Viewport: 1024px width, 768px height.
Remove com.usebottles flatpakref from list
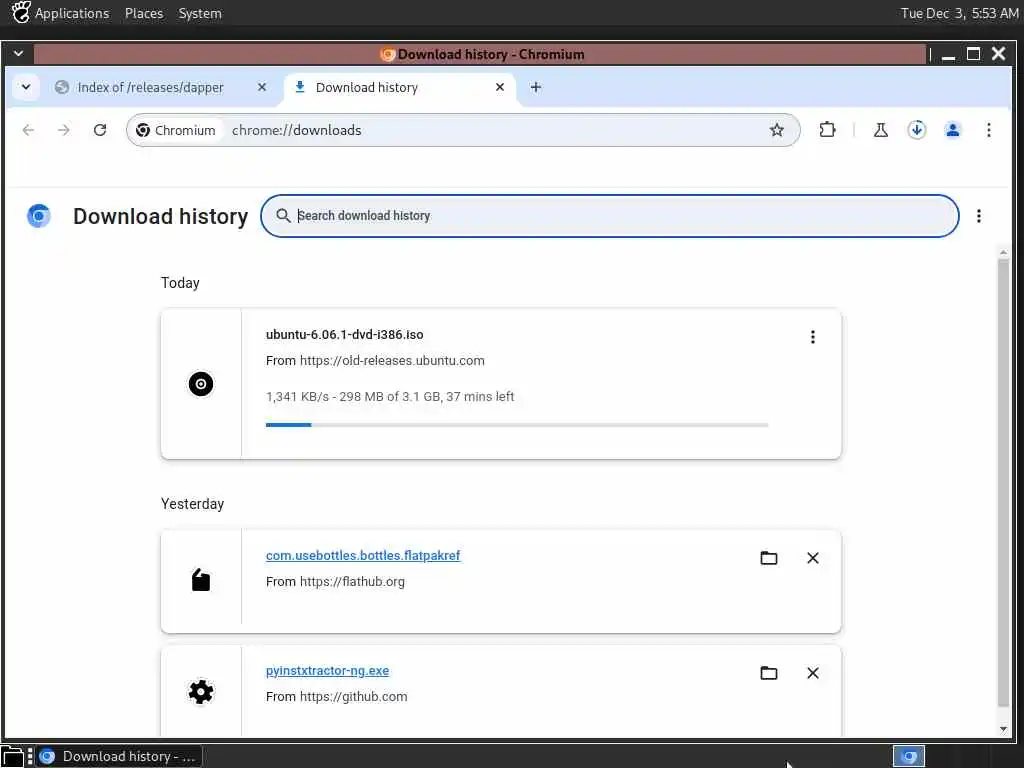pyautogui.click(x=812, y=558)
